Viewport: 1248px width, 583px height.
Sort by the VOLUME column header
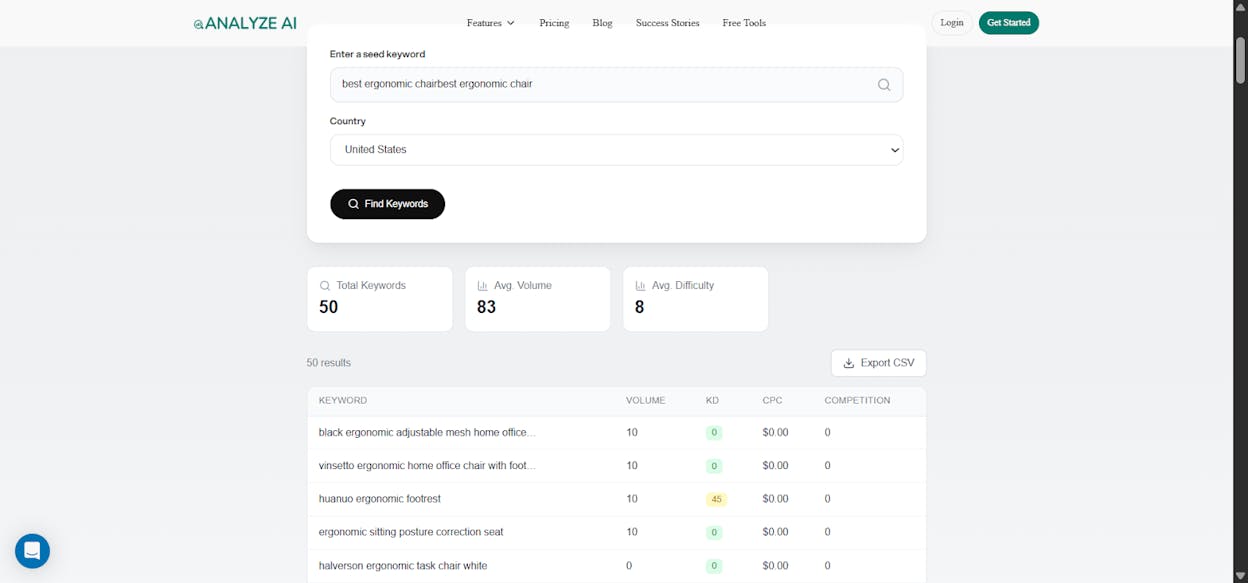[x=645, y=400]
